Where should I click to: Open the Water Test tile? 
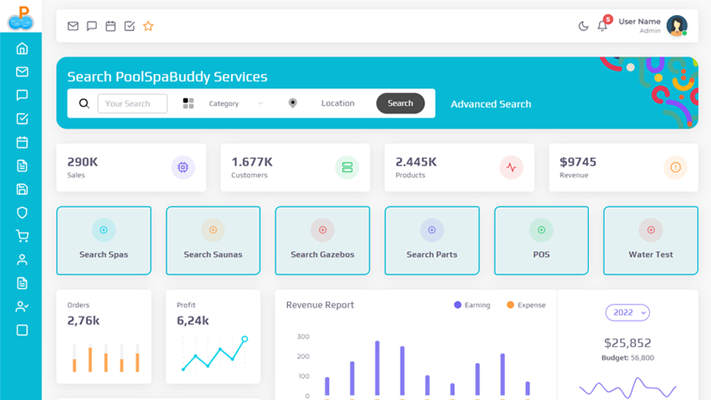tap(651, 240)
